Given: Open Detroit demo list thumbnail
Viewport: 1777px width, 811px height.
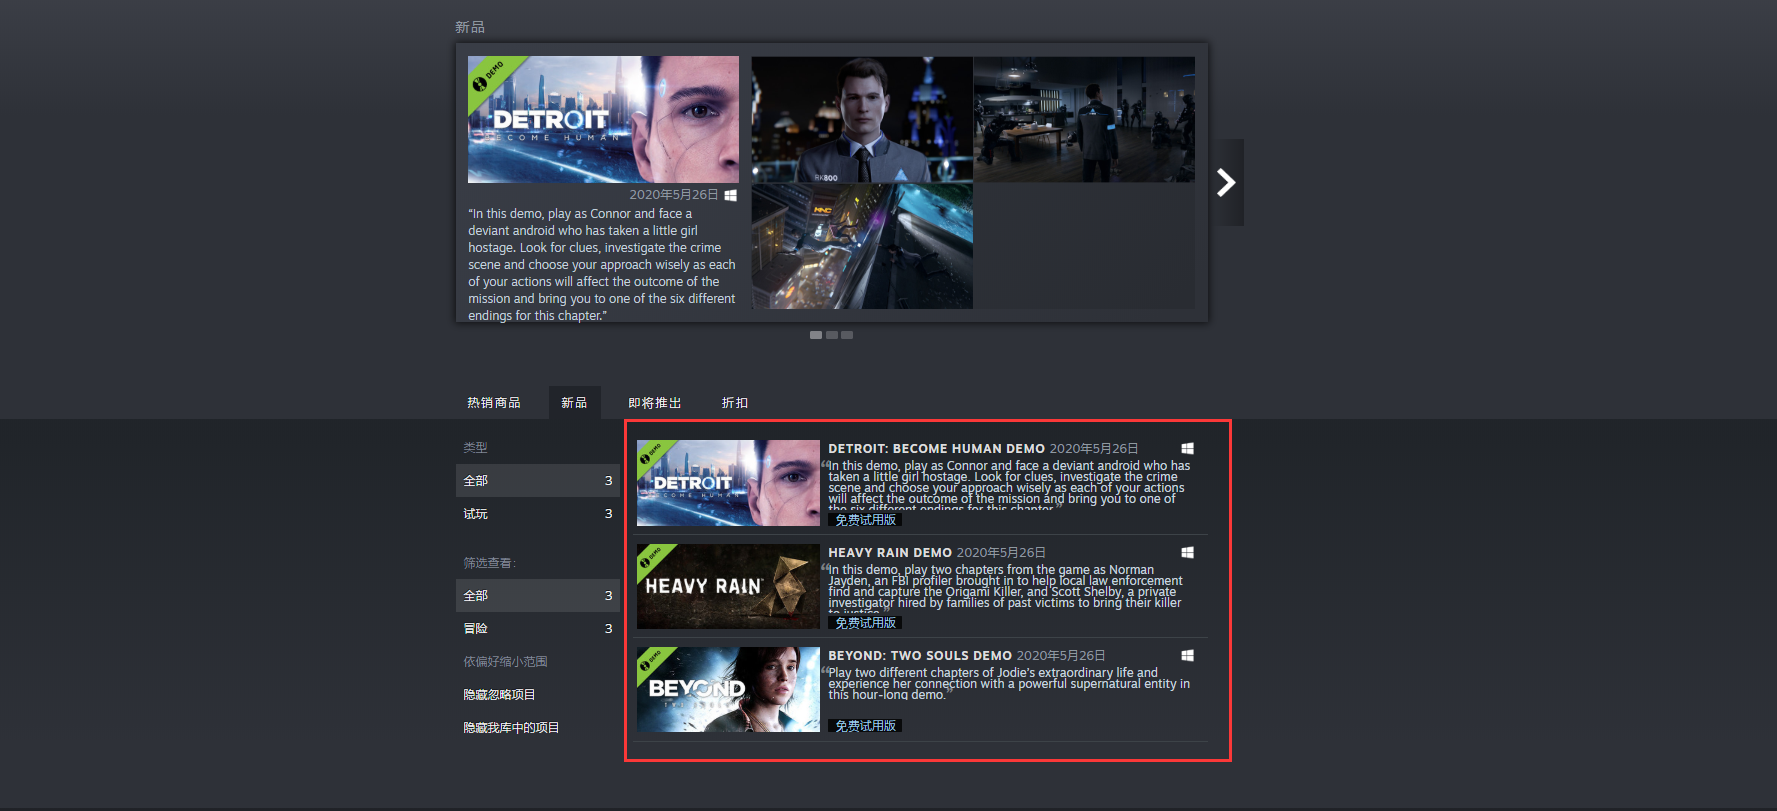Looking at the screenshot, I should coord(728,483).
